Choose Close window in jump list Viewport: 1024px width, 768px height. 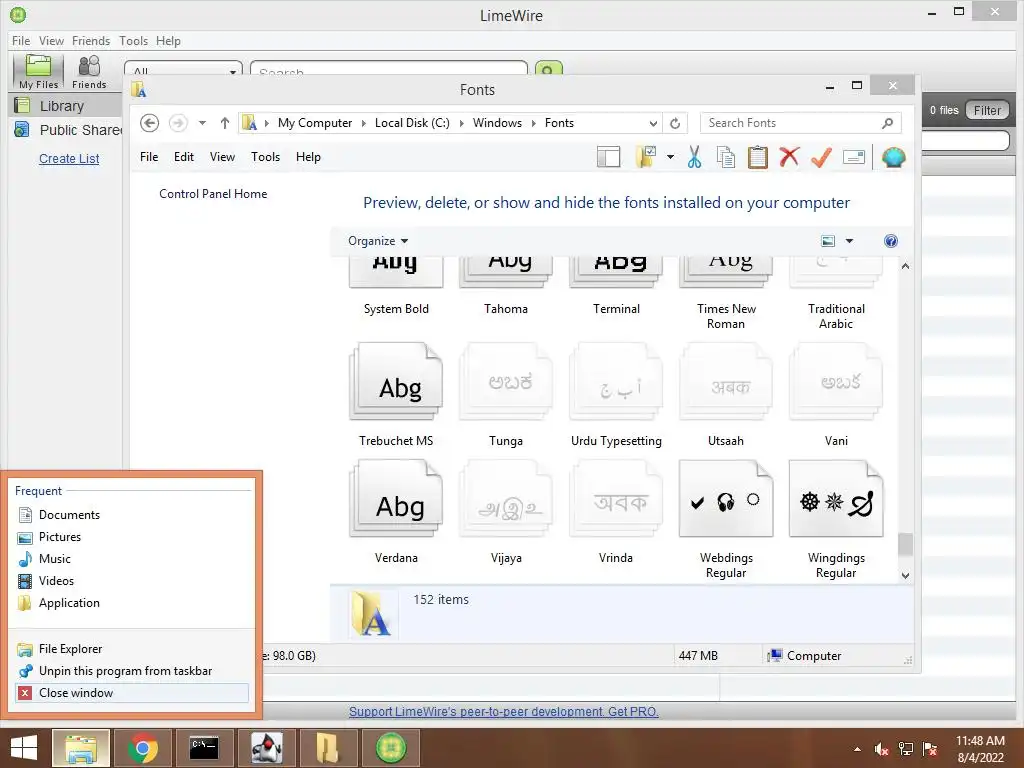[x=131, y=693]
